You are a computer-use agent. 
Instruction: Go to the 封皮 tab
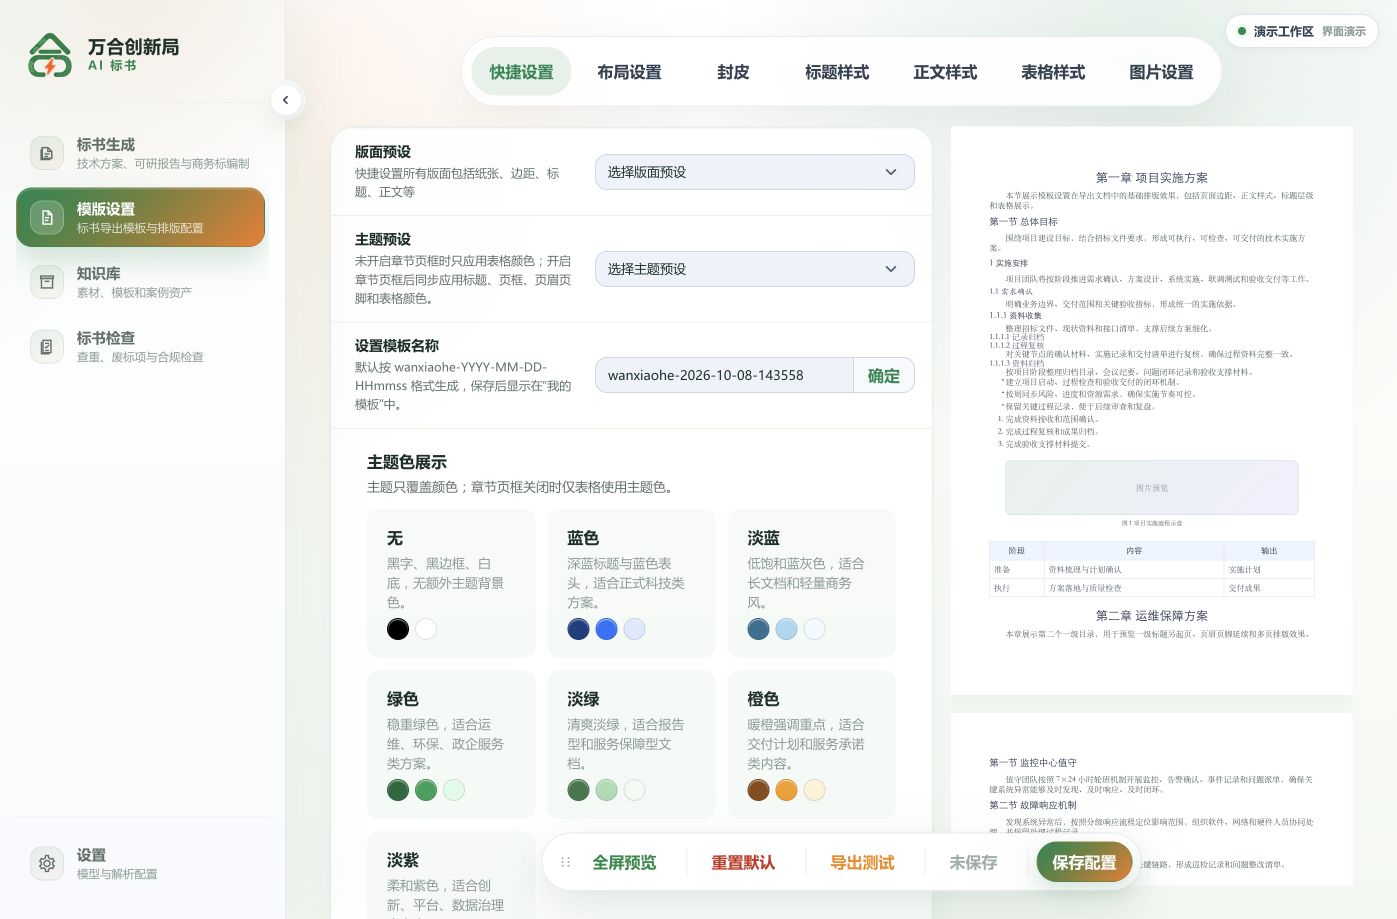[733, 72]
